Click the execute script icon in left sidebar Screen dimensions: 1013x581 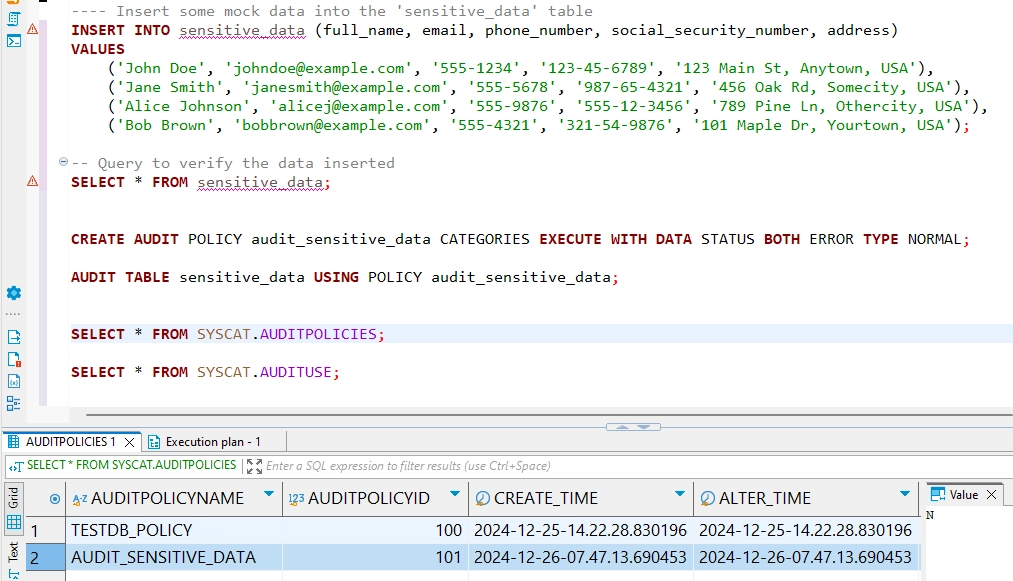[14, 19]
